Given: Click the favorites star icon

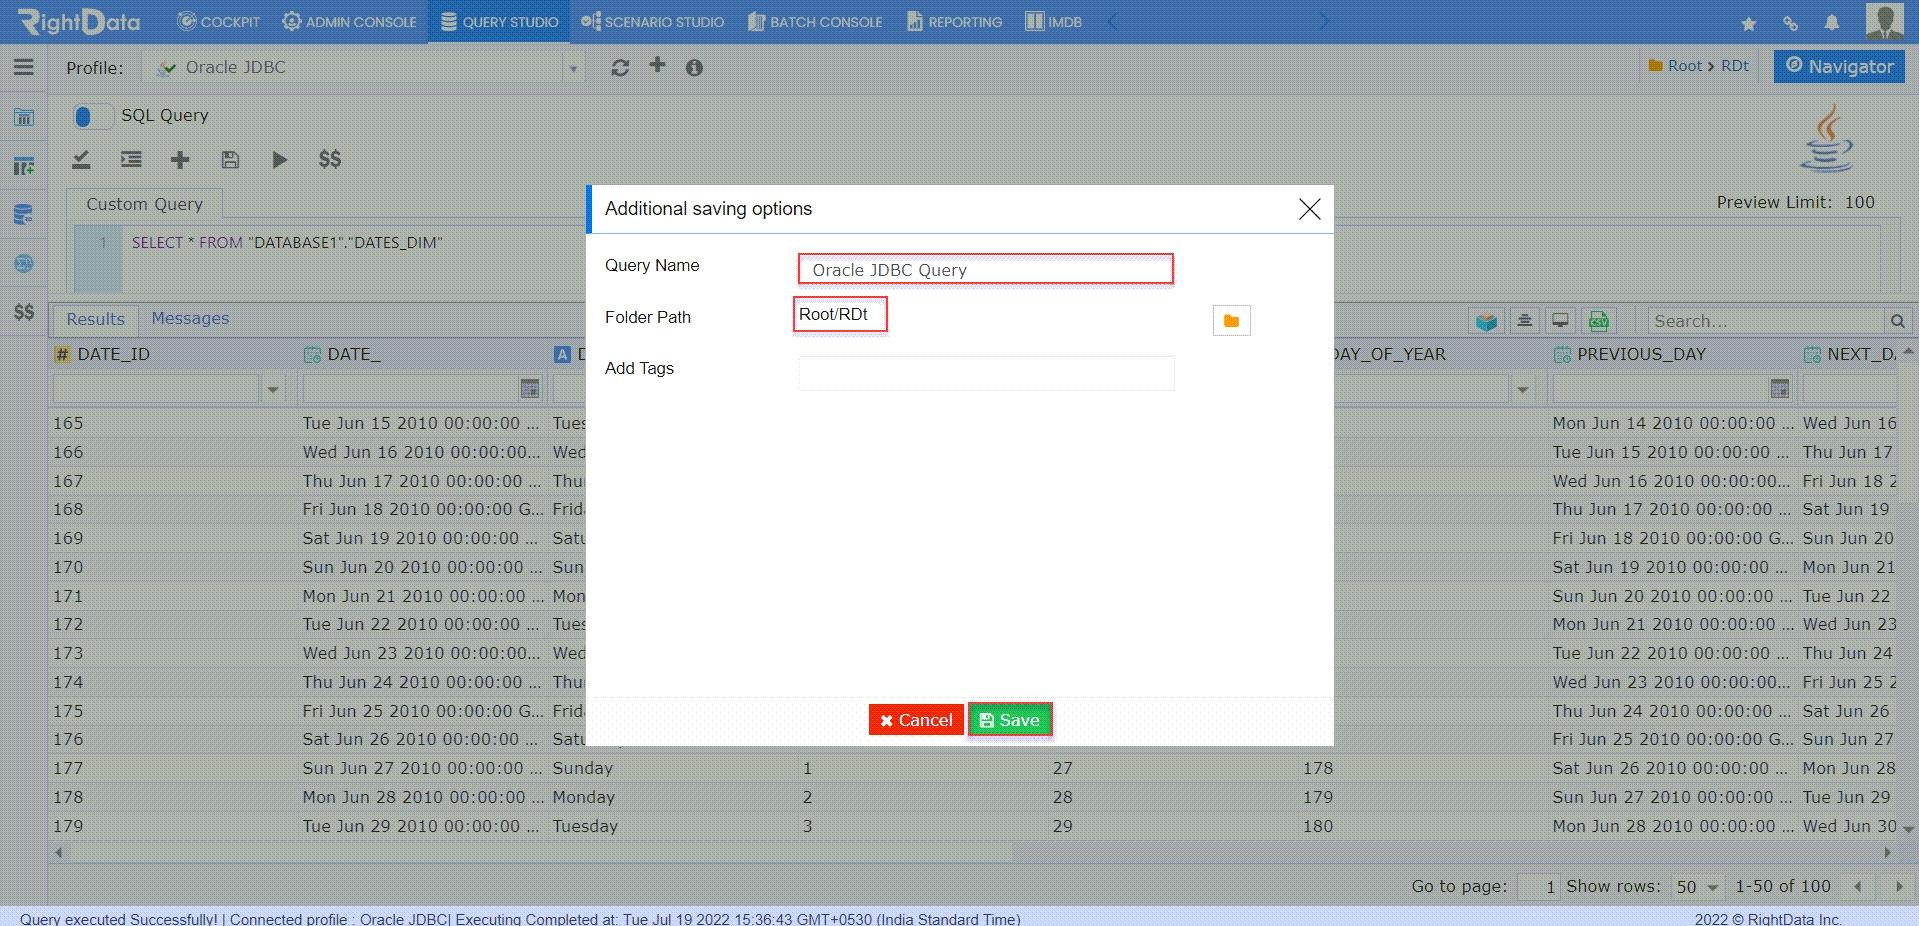Looking at the screenshot, I should click(x=1748, y=23).
